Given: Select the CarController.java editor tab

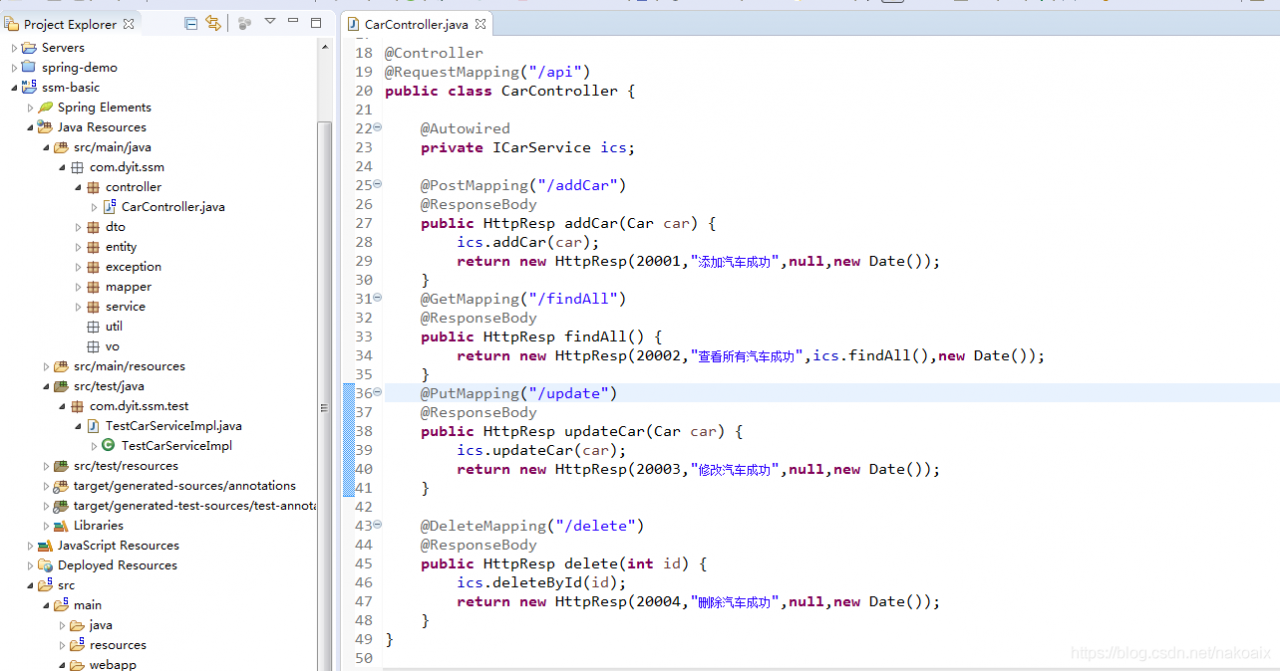Looking at the screenshot, I should coord(416,24).
